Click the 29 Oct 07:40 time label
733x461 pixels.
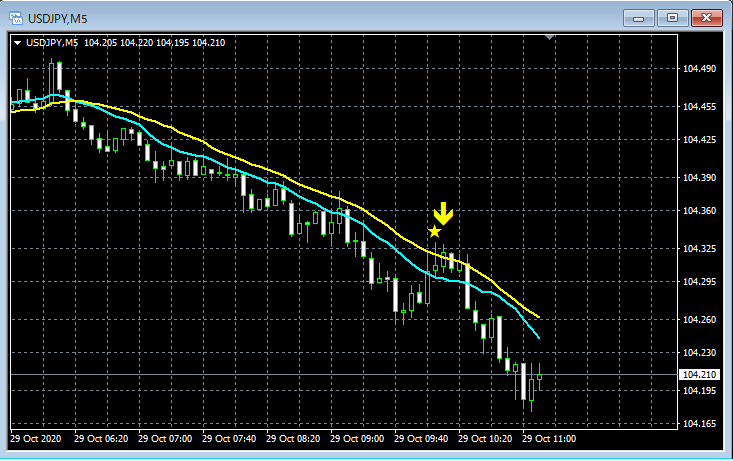pyautogui.click(x=229, y=439)
